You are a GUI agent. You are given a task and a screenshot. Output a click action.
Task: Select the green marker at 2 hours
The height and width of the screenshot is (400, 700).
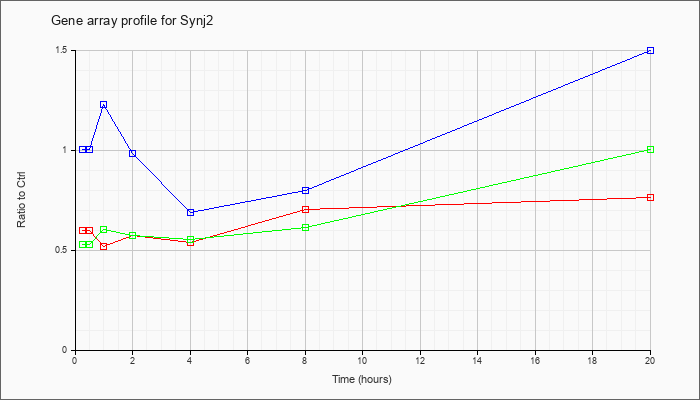tap(133, 235)
